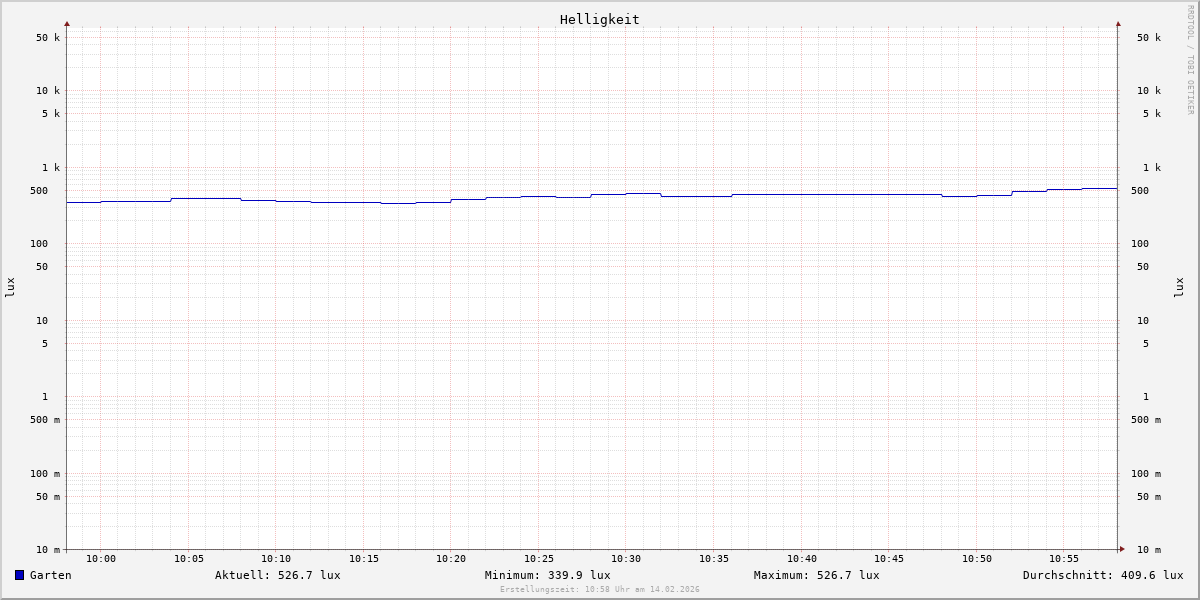Select the Durchschnitt 409.6 lux value
The image size is (1200, 600).
click(1102, 575)
